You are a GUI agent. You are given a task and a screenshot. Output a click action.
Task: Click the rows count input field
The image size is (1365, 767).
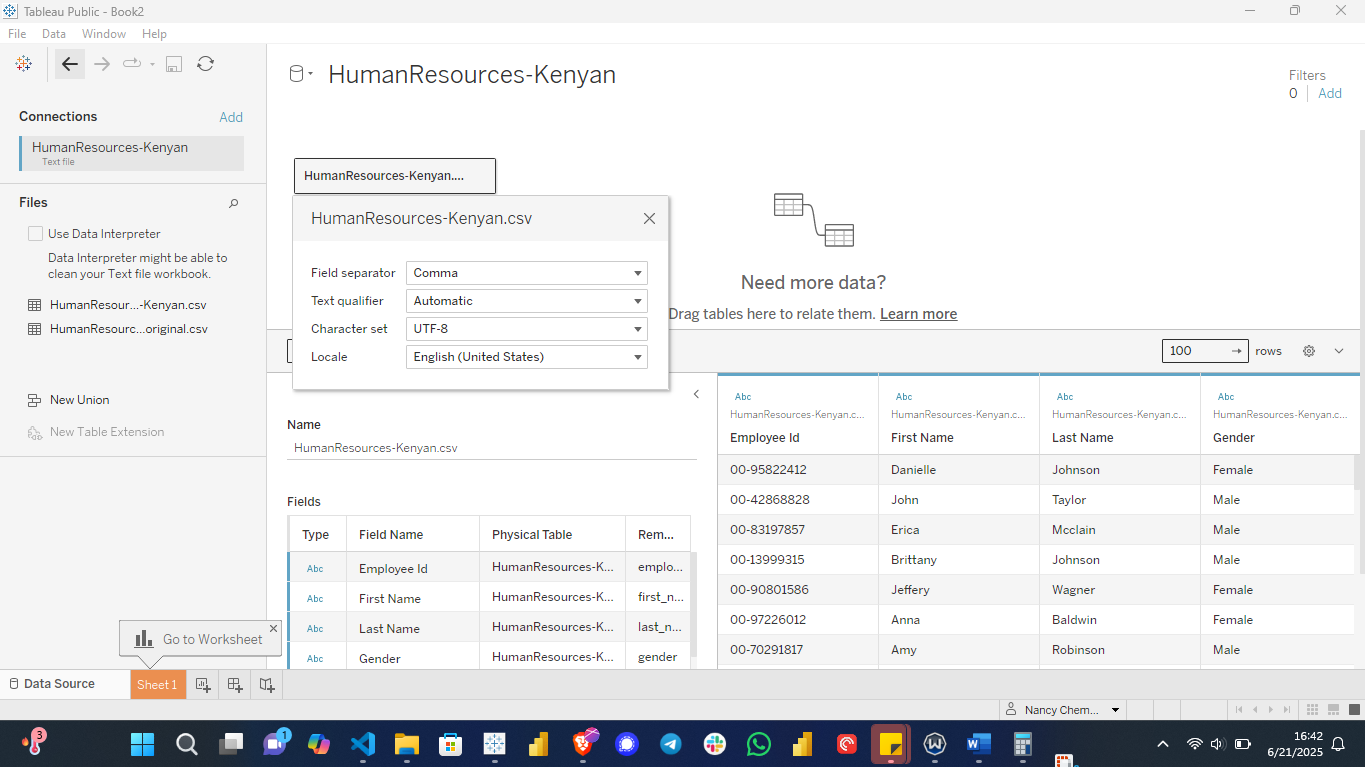point(1194,351)
